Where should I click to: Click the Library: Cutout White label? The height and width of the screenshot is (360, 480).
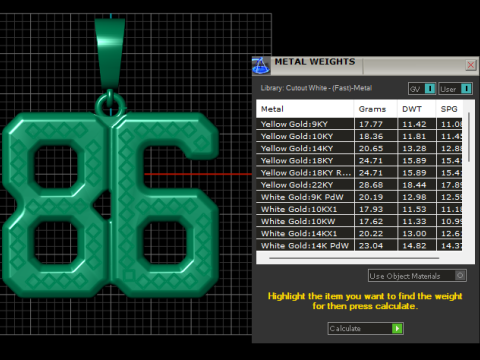click(316, 88)
